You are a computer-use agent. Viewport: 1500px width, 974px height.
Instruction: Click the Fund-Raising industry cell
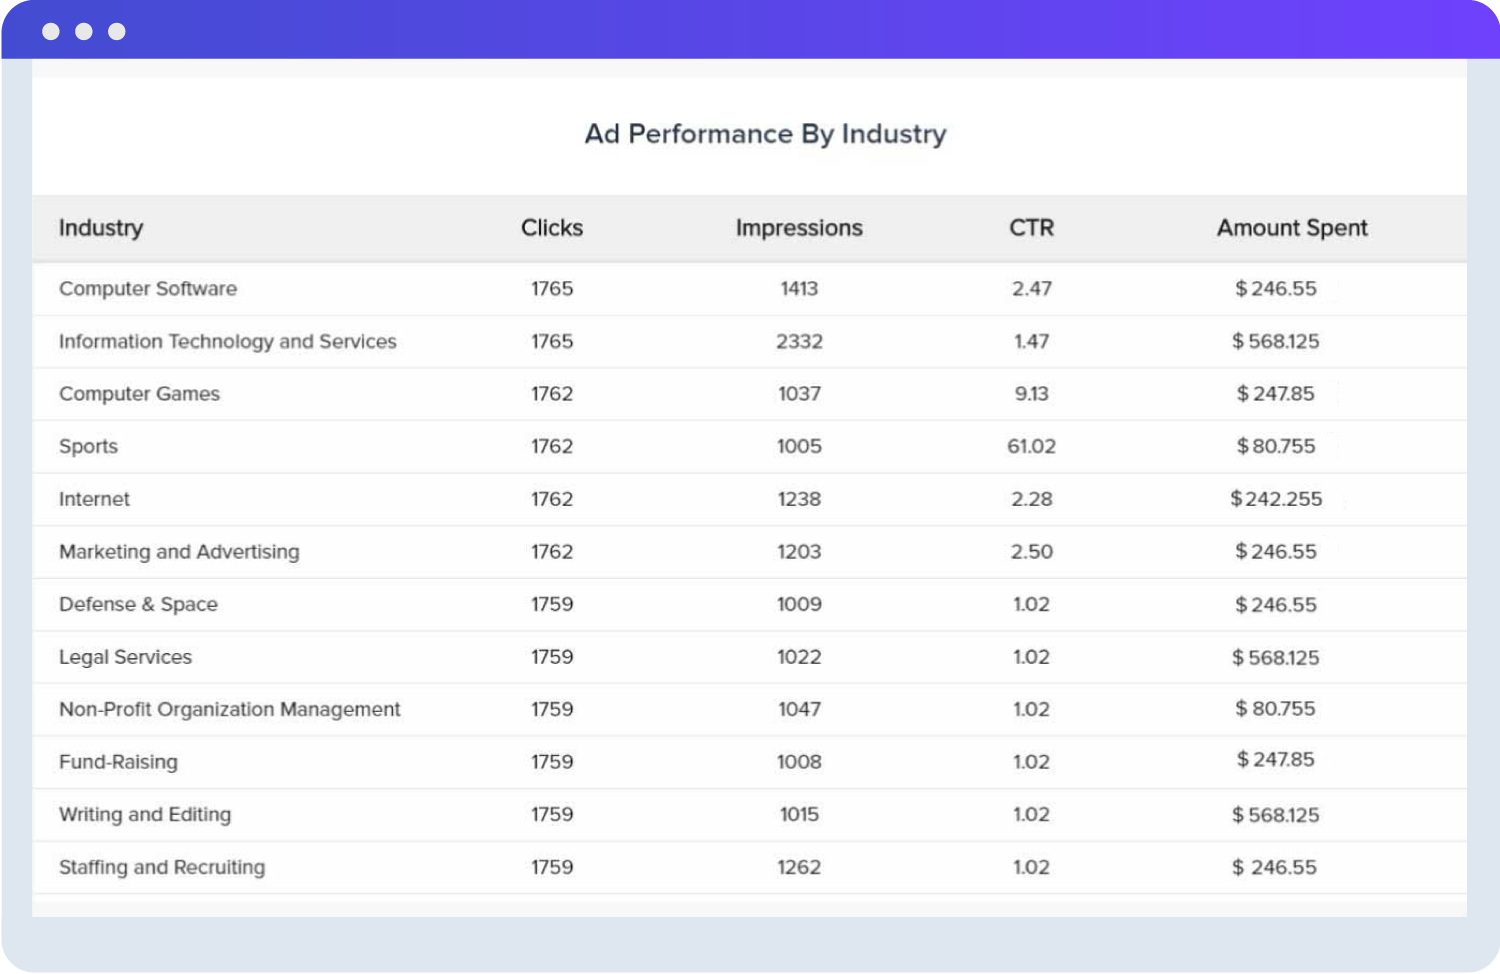pyautogui.click(x=118, y=762)
